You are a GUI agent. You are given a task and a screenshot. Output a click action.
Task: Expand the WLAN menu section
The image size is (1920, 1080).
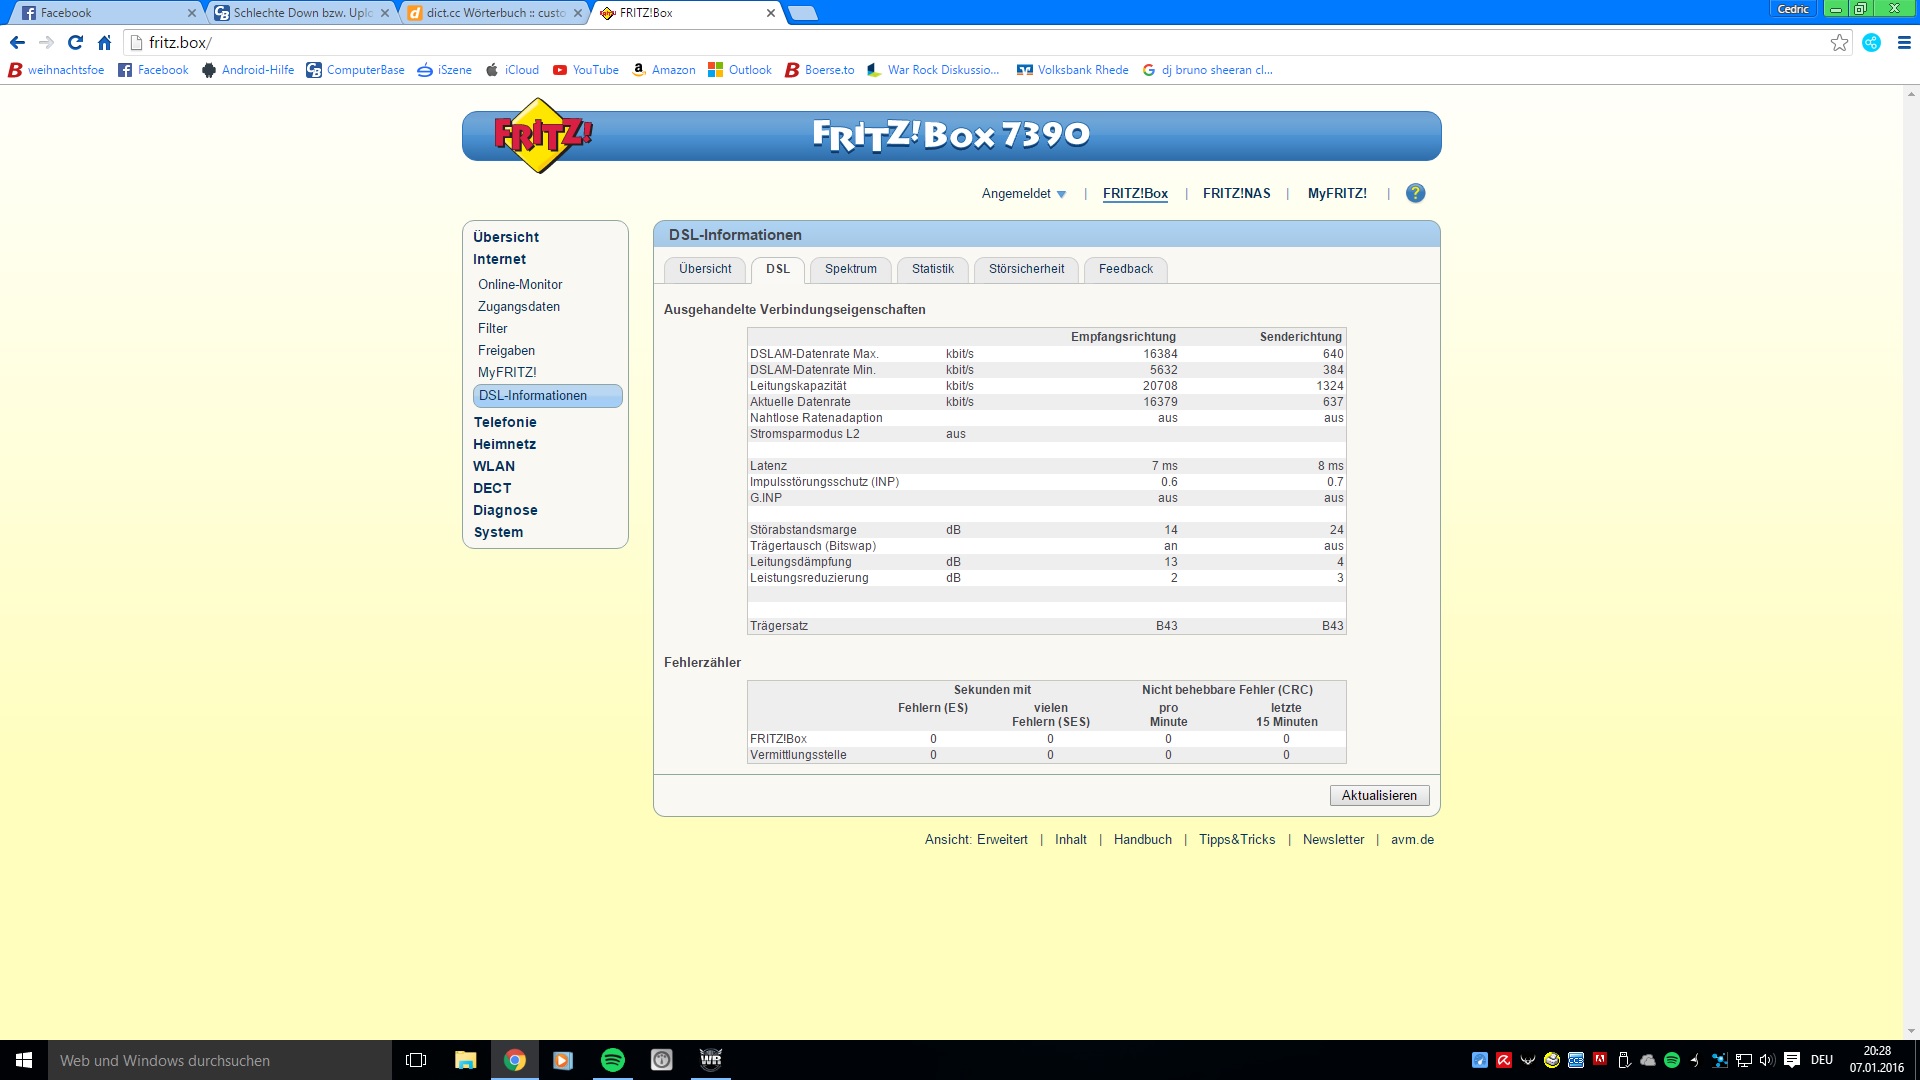click(x=494, y=466)
